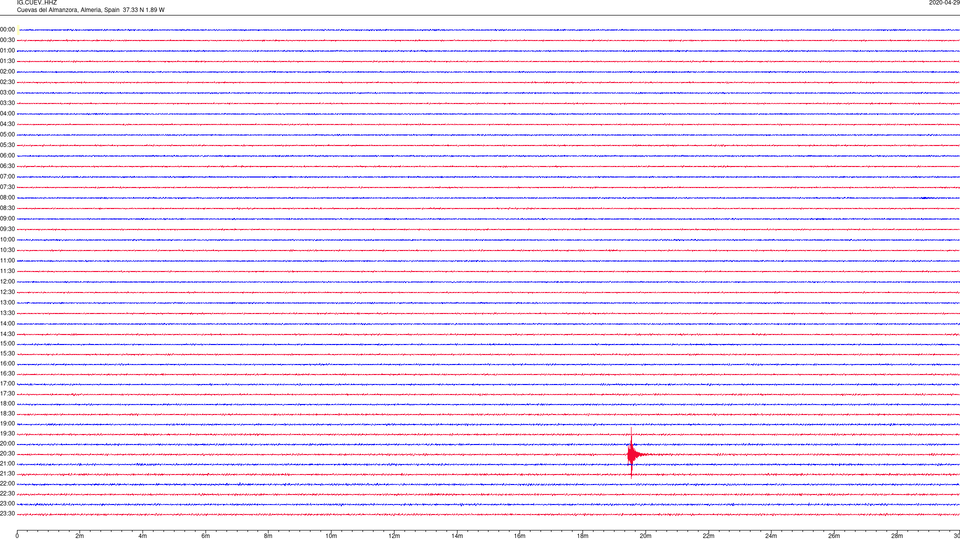Click the '6m' tick on the minutes axis
960x540 pixels.
pyautogui.click(x=206, y=536)
